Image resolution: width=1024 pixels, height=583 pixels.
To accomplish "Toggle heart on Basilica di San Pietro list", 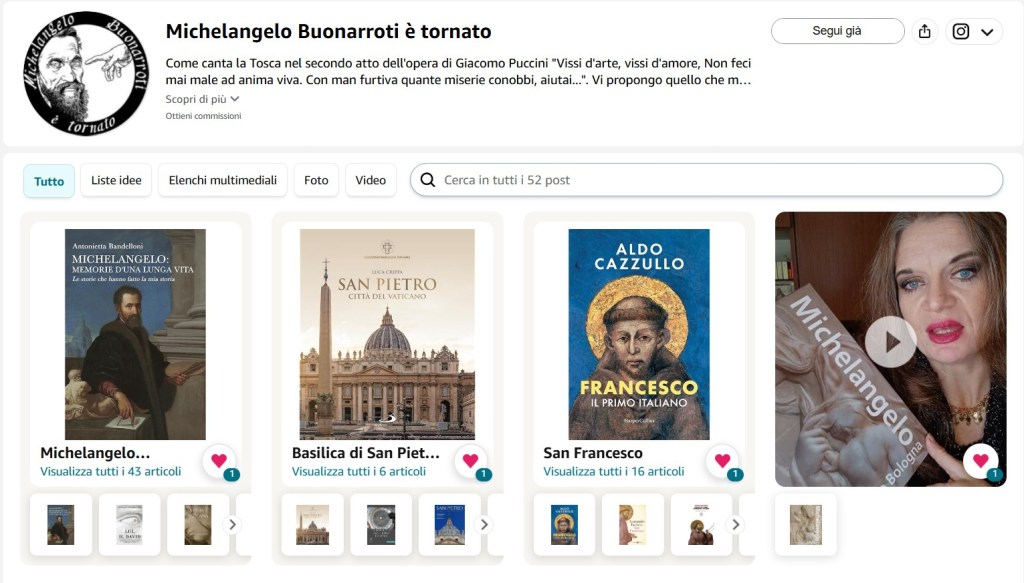I will point(471,461).
